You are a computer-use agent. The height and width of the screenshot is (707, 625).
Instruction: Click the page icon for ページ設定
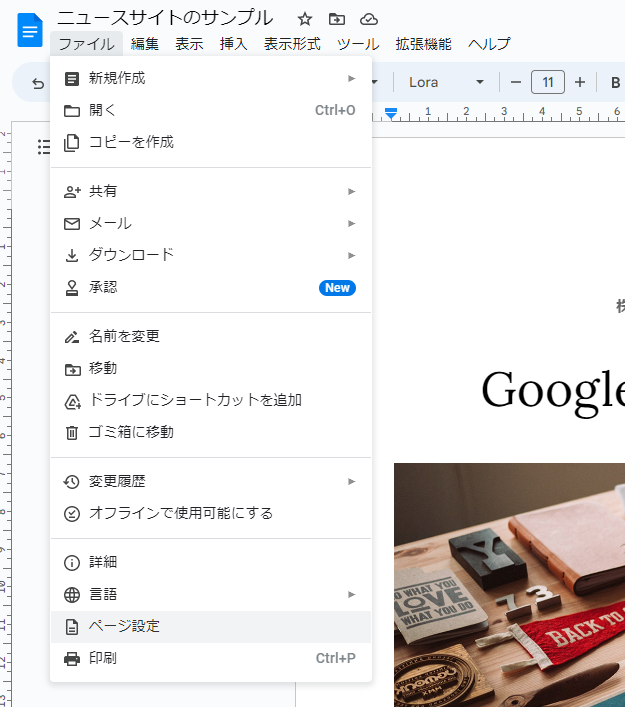click(x=72, y=627)
